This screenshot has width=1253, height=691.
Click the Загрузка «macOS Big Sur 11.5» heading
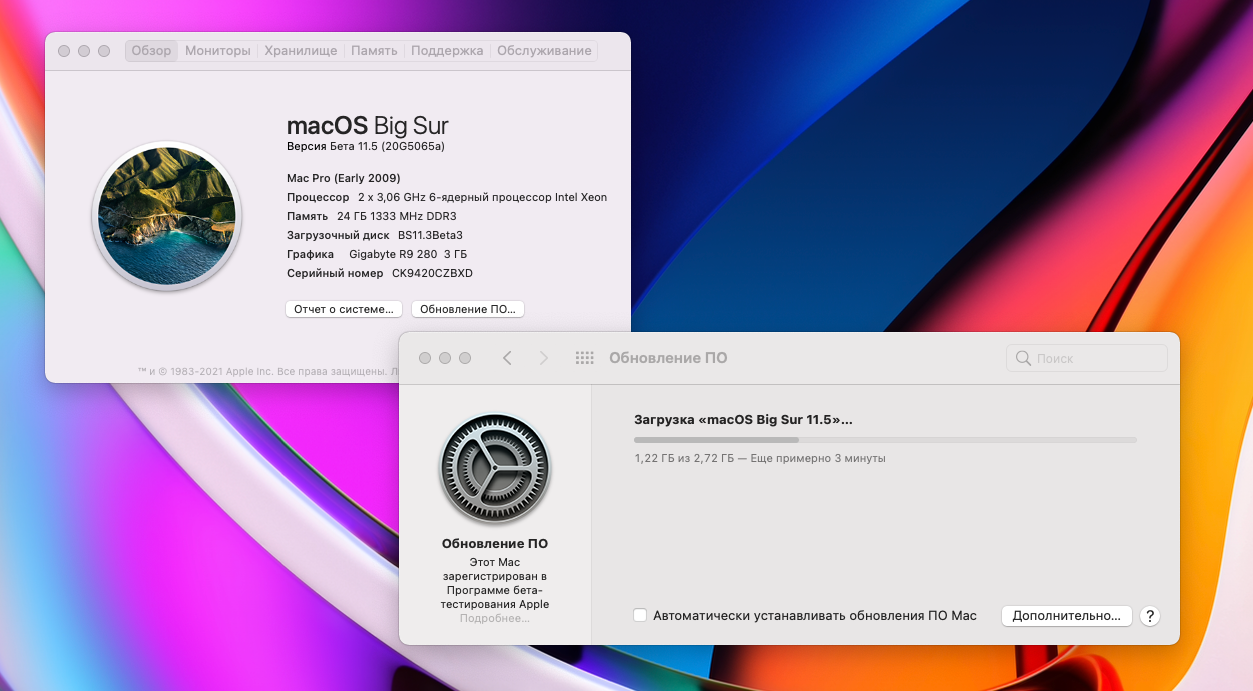point(743,420)
